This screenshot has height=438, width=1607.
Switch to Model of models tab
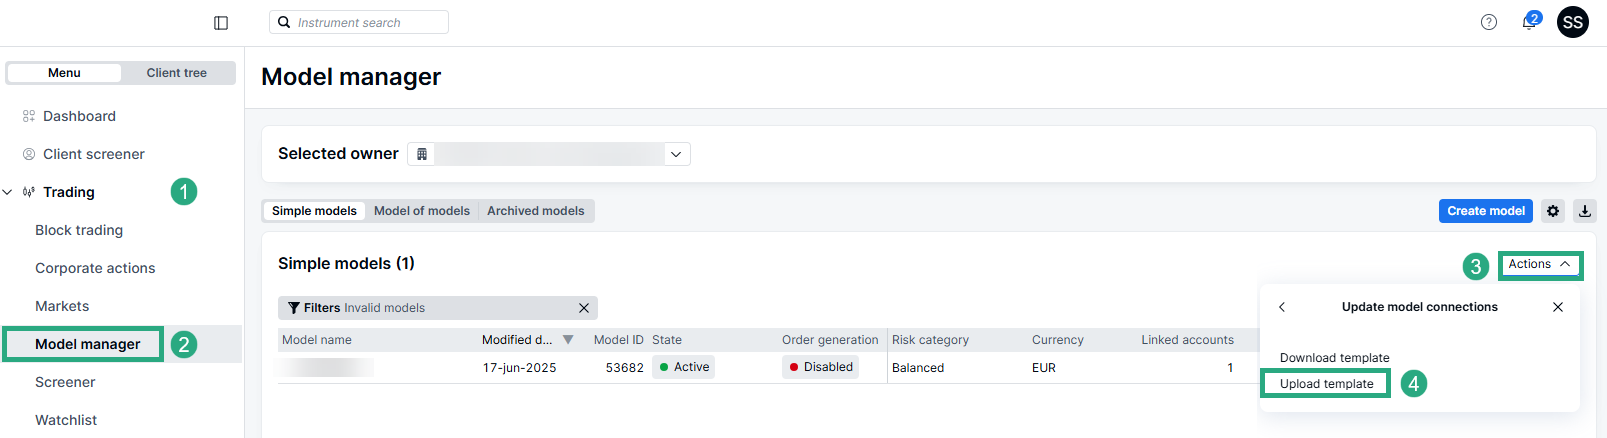point(421,211)
